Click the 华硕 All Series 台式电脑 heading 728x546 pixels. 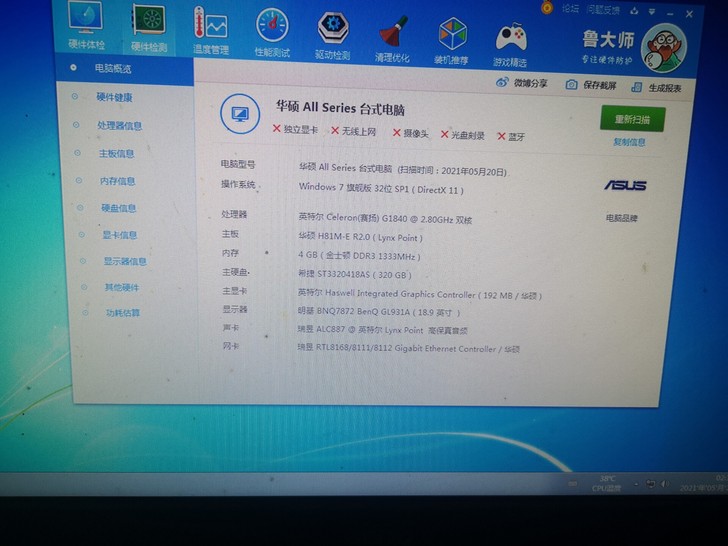coord(340,108)
